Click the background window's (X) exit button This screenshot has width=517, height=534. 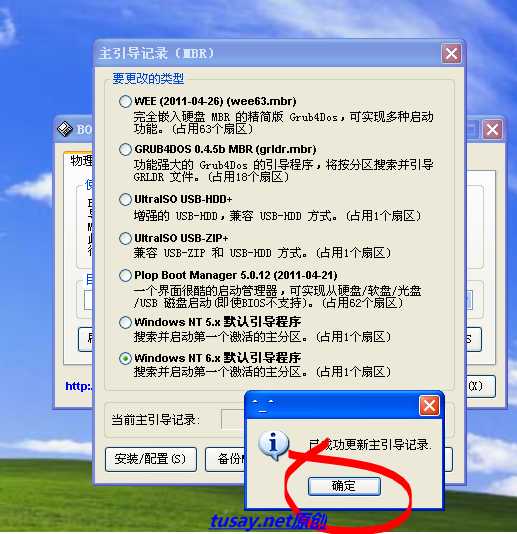tap(480, 386)
